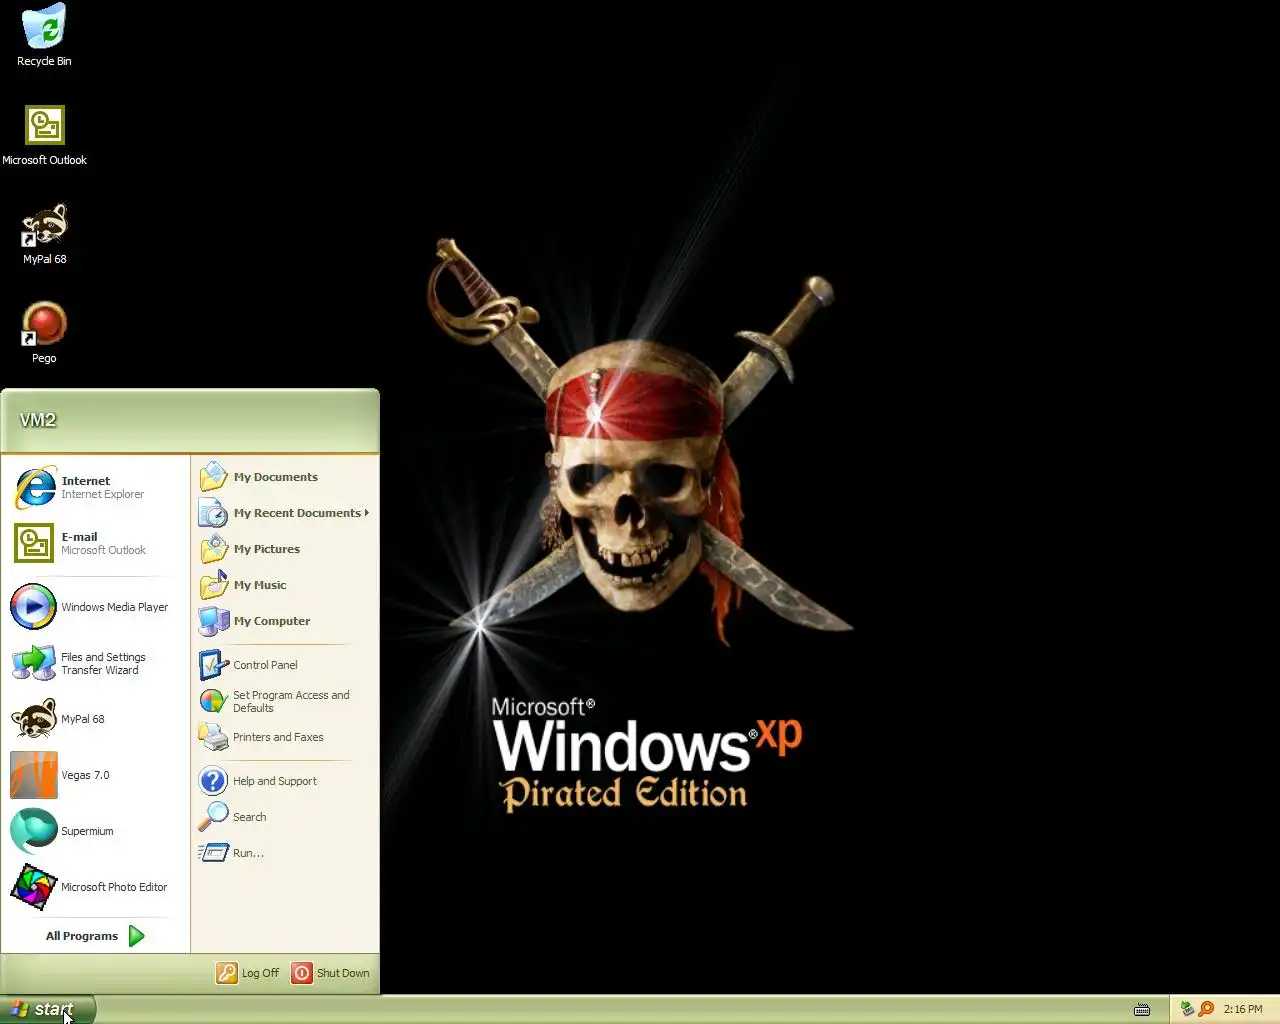Open the Run... dialog

(285, 853)
